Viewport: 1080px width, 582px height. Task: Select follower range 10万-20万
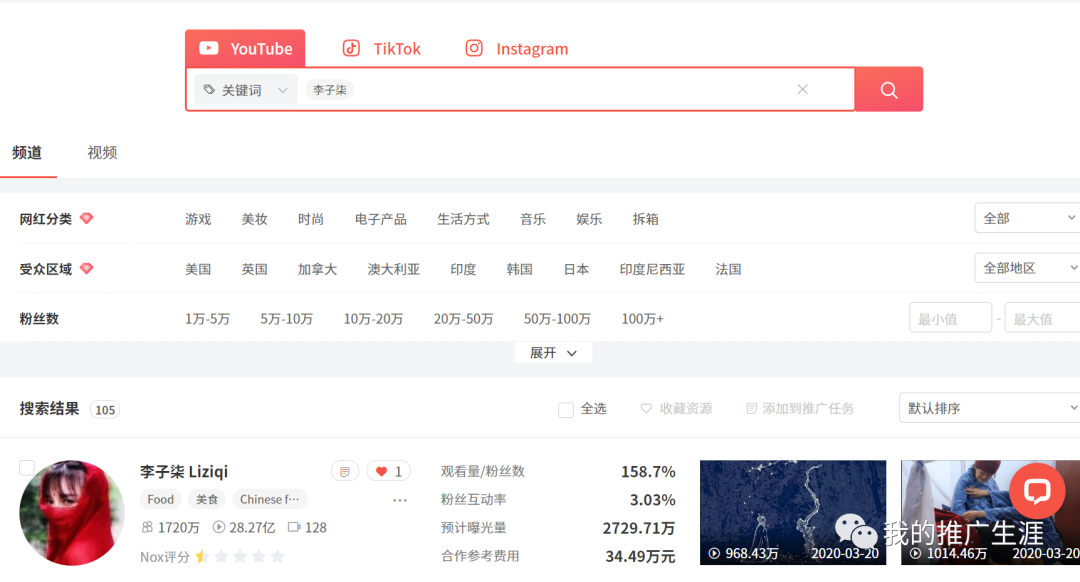point(373,319)
